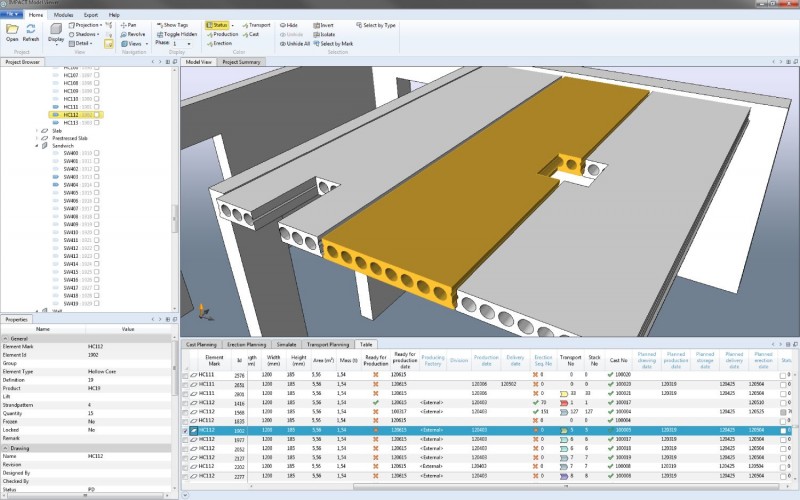Open the Detail dropdown
This screenshot has width=800, height=500.
point(81,43)
